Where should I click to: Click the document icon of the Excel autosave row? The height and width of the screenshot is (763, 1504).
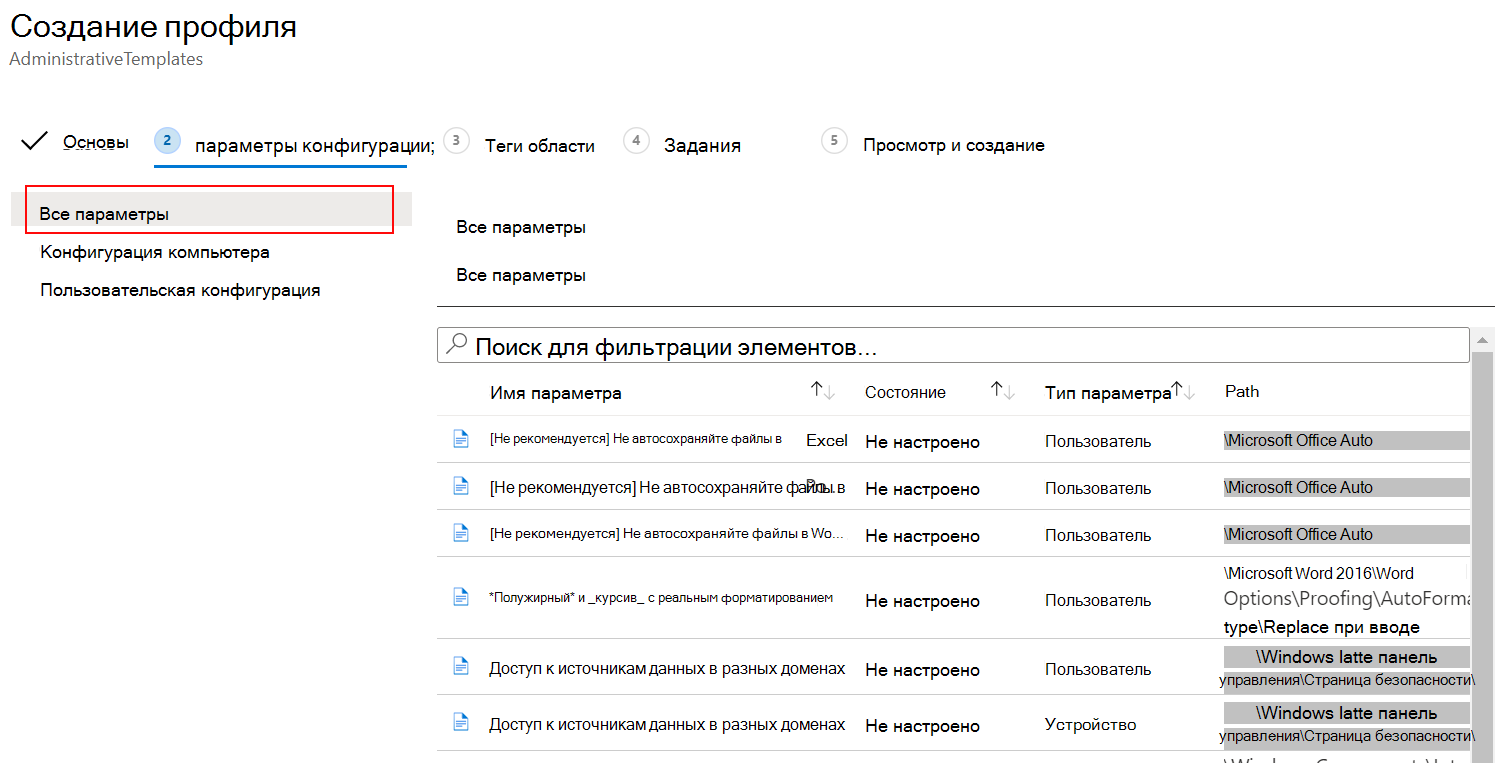coord(461,439)
